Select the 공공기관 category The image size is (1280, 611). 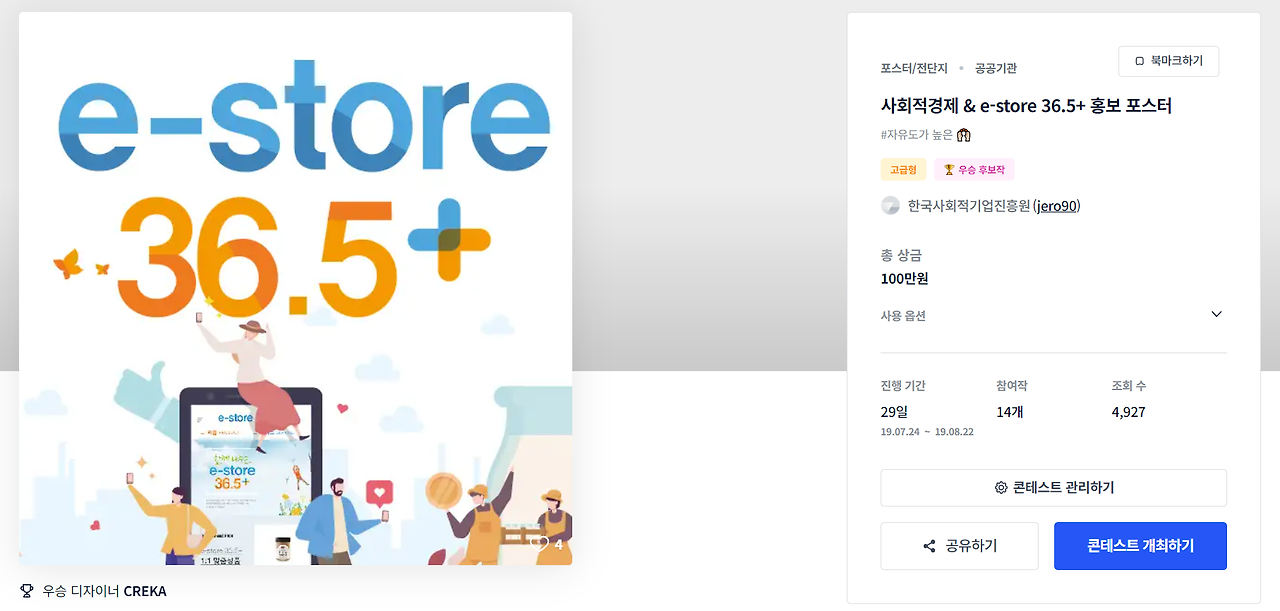pos(996,68)
